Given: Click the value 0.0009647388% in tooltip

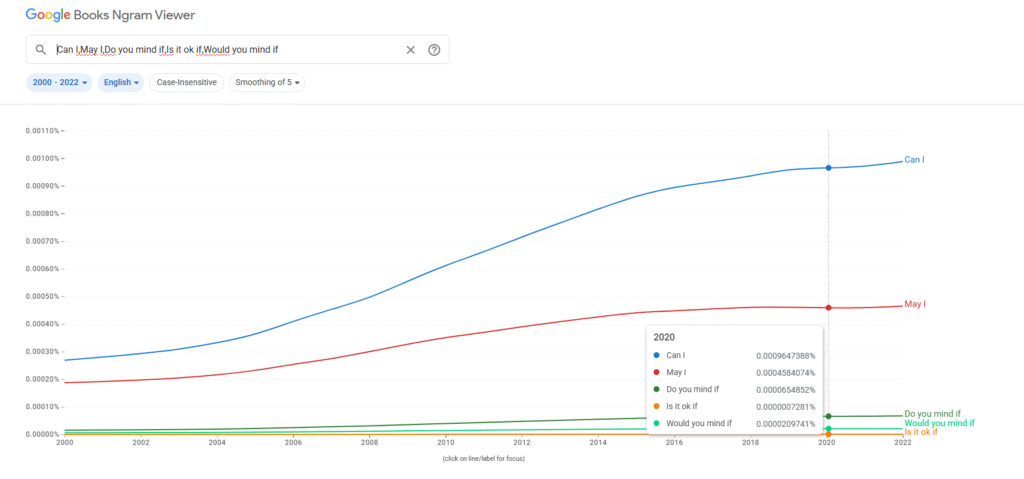Looking at the screenshot, I should click(786, 355).
